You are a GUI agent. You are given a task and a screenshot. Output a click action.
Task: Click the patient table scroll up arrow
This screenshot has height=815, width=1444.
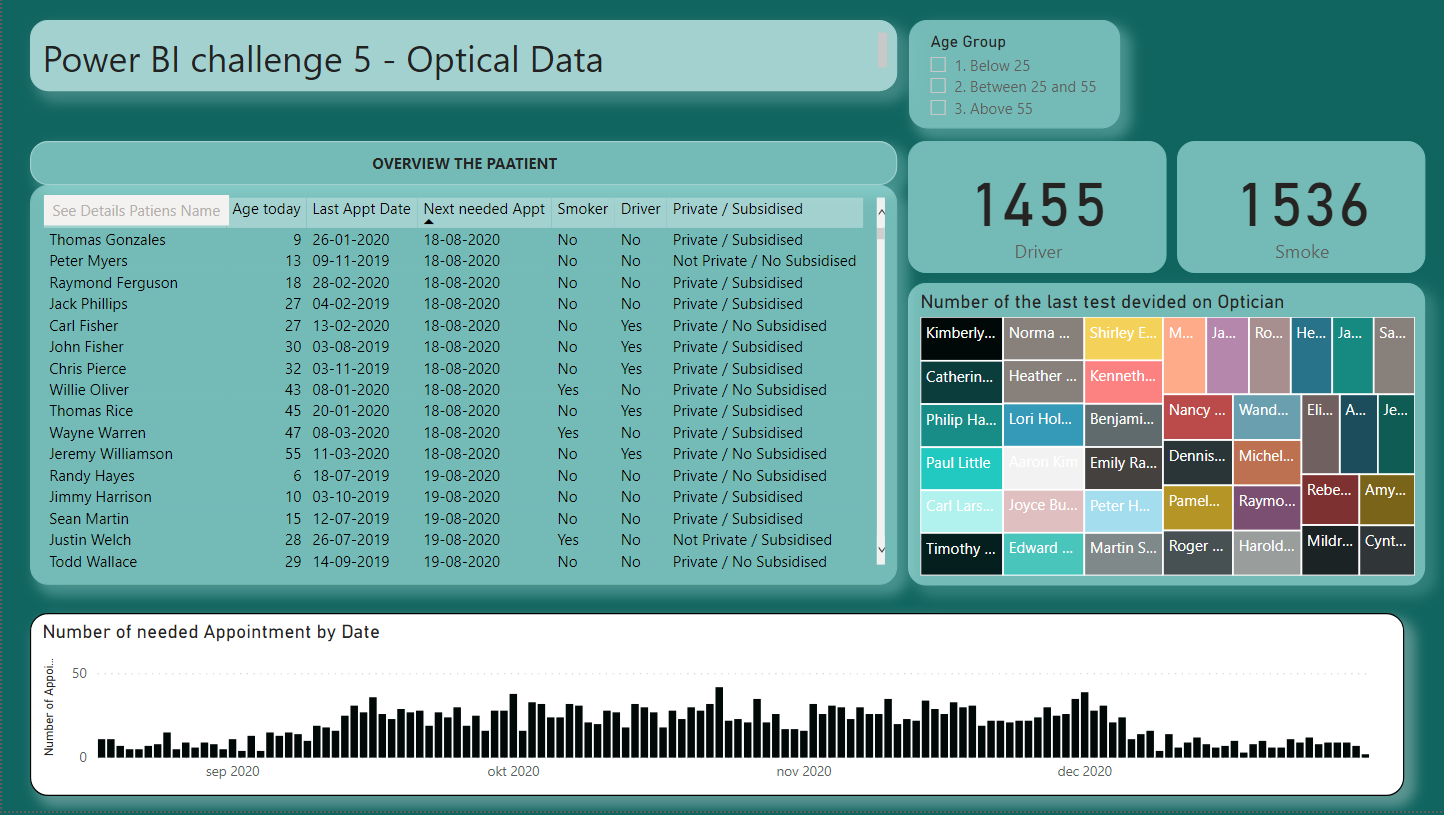(x=881, y=211)
